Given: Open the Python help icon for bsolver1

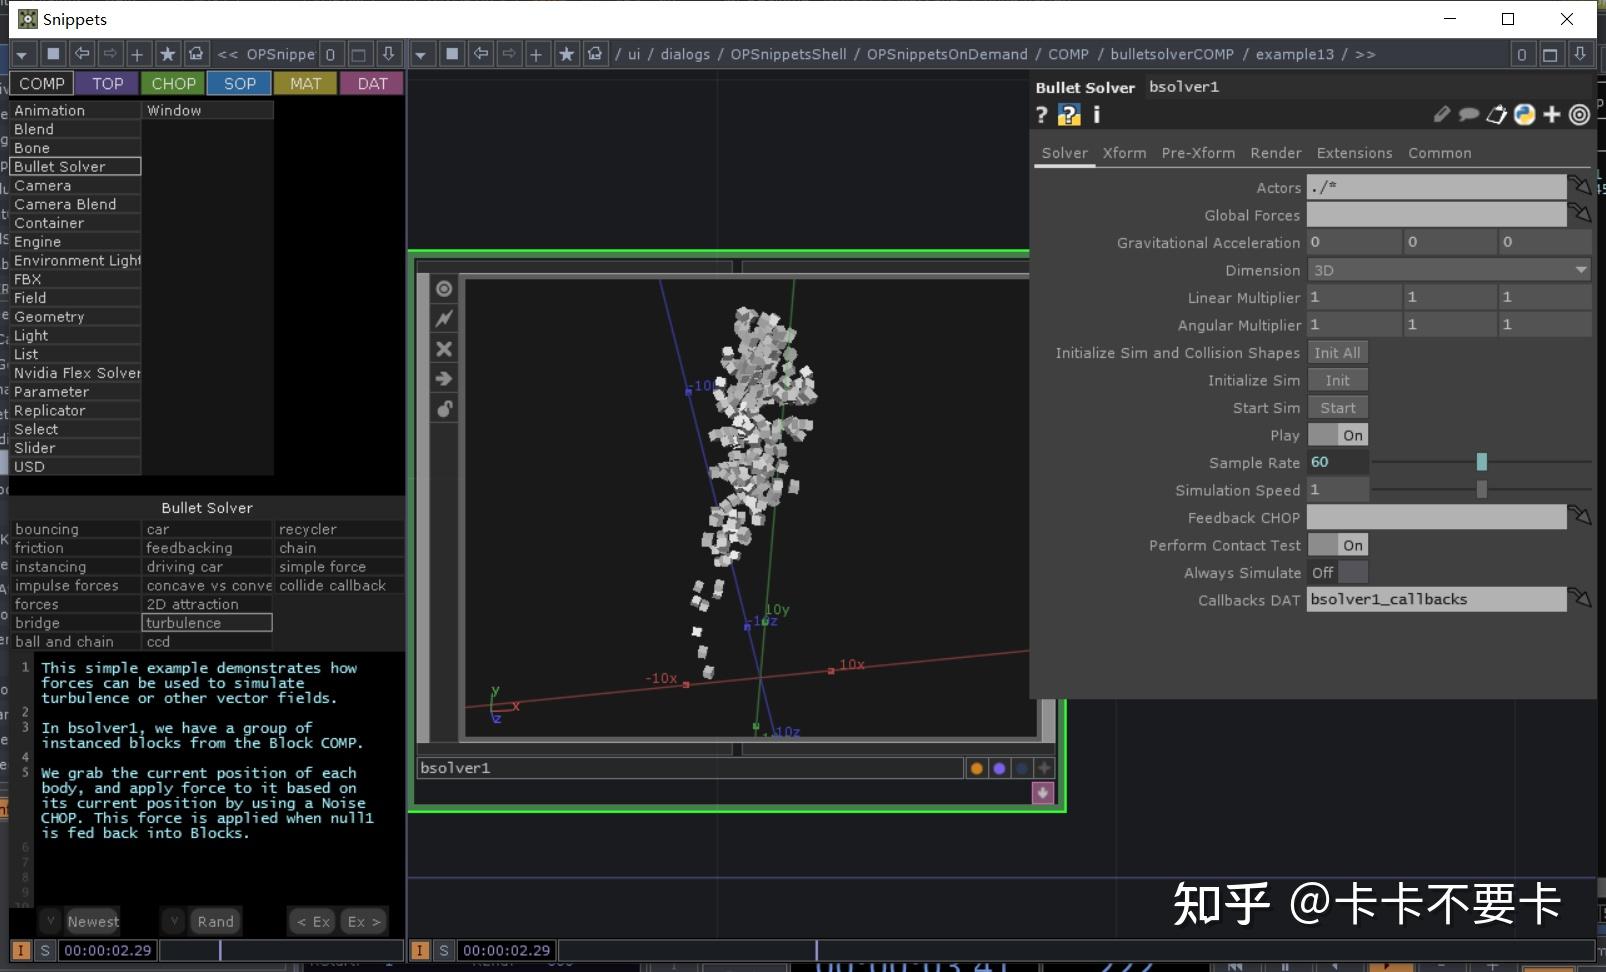Looking at the screenshot, I should tap(1069, 114).
